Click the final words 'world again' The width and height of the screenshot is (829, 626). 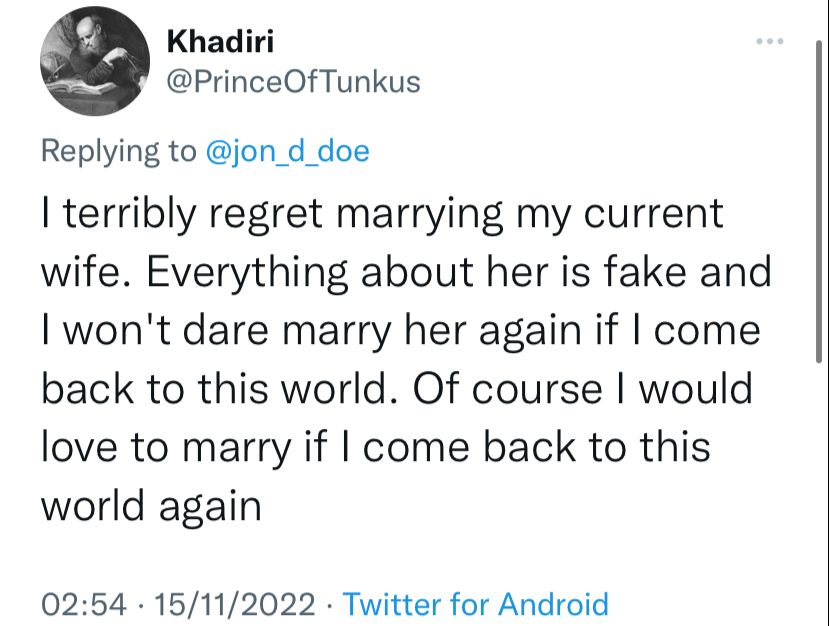coord(151,507)
